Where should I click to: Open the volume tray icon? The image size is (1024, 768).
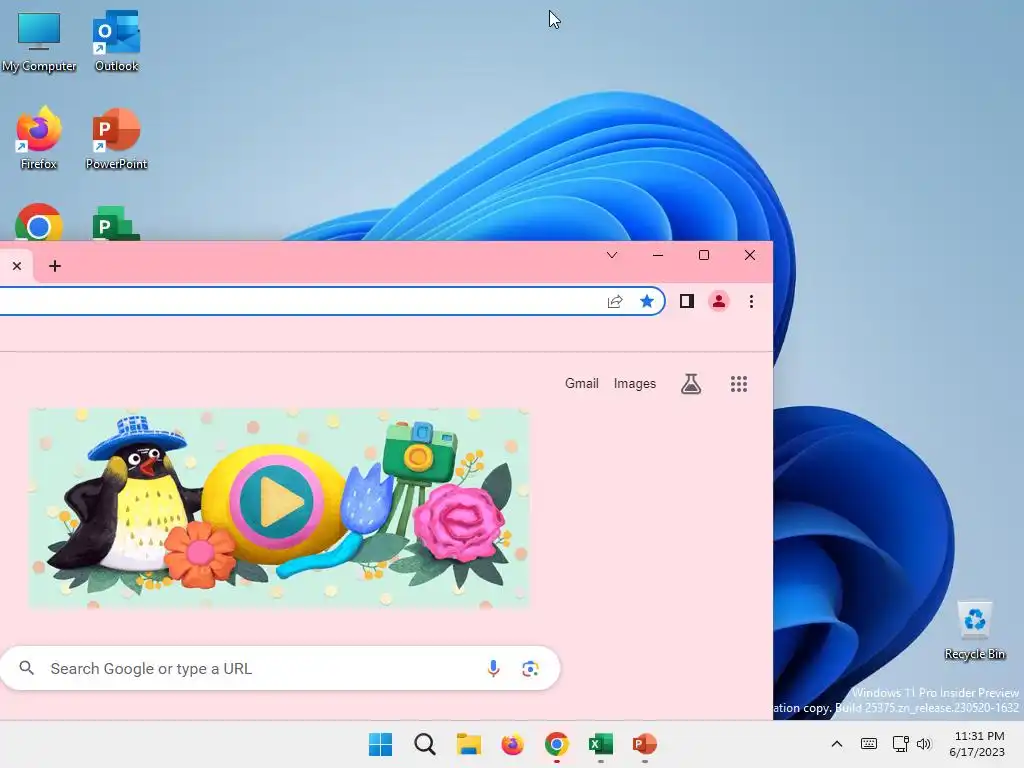[923, 744]
